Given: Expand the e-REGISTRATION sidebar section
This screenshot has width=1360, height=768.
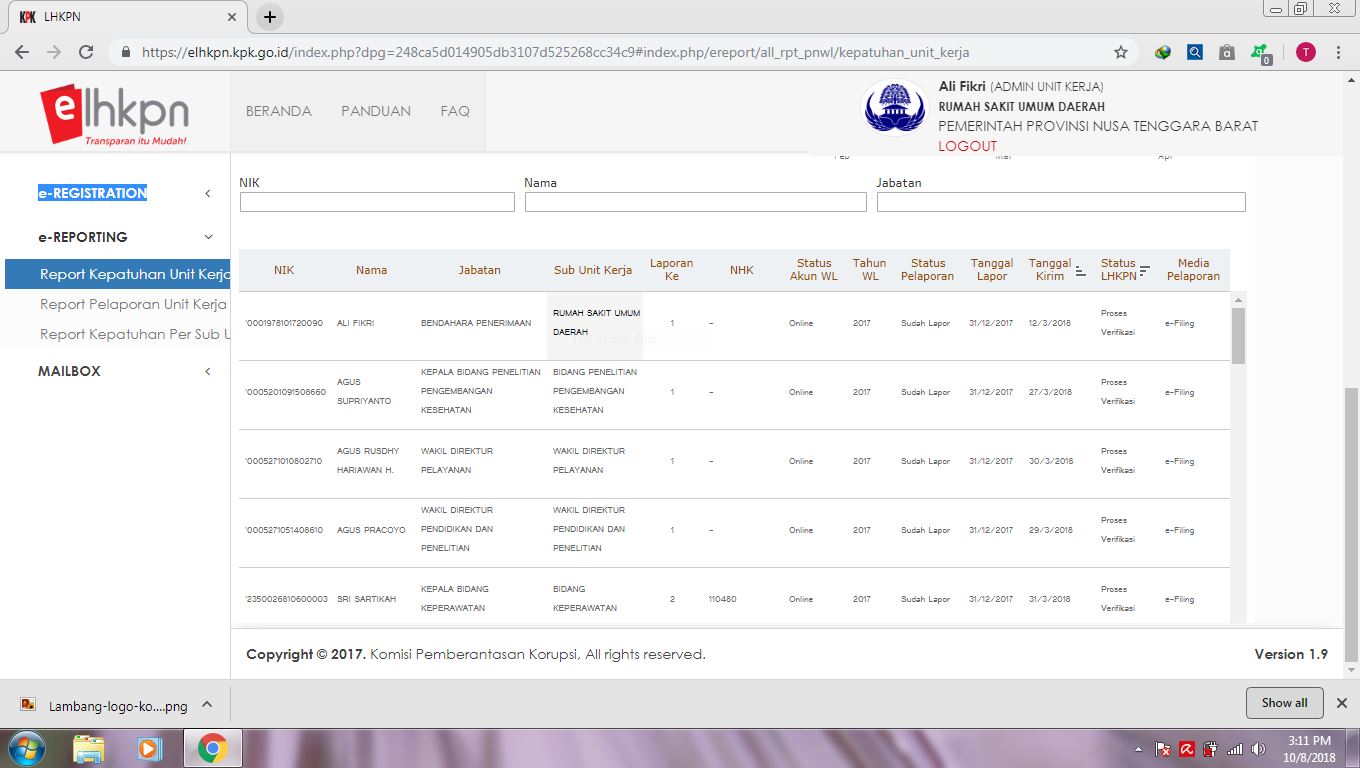Looking at the screenshot, I should 208,193.
